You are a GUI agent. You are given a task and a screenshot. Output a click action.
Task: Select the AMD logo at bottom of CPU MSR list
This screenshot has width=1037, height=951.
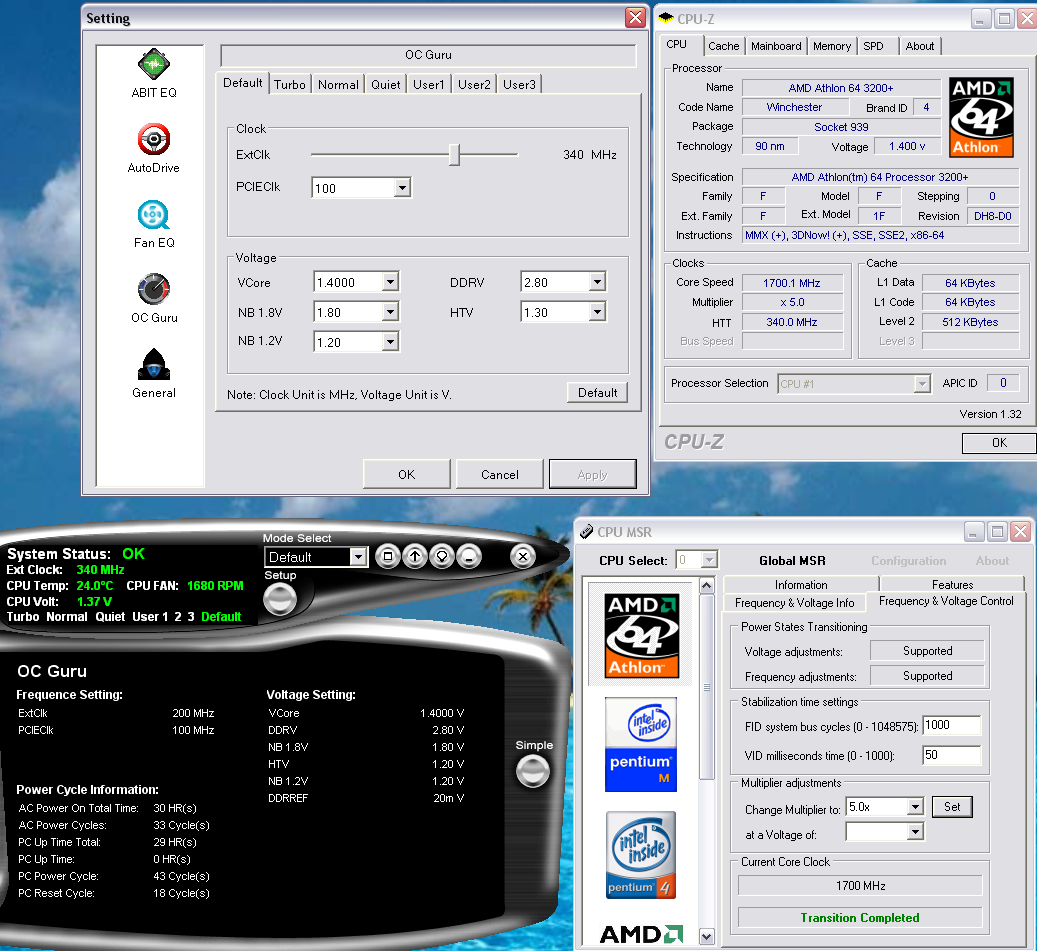click(641, 934)
